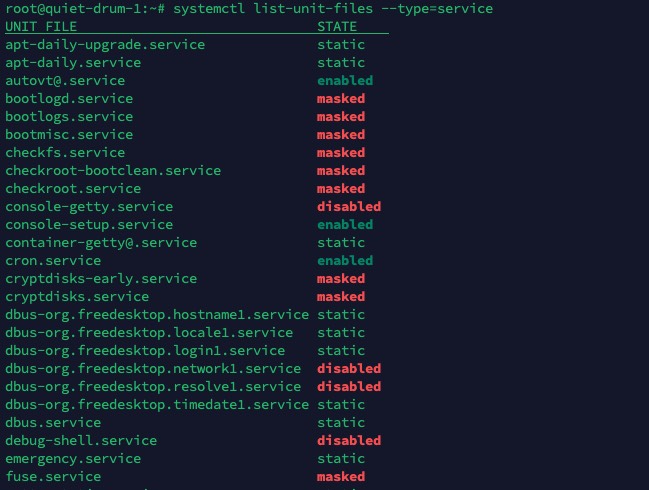Image resolution: width=649 pixels, height=490 pixels.
Task: Click the autovt@.service unit name
Action: (65, 80)
